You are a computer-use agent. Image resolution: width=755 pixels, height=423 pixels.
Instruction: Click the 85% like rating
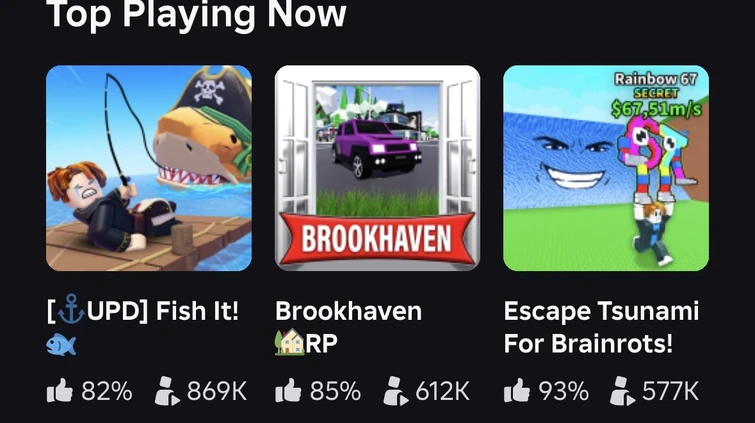(335, 391)
